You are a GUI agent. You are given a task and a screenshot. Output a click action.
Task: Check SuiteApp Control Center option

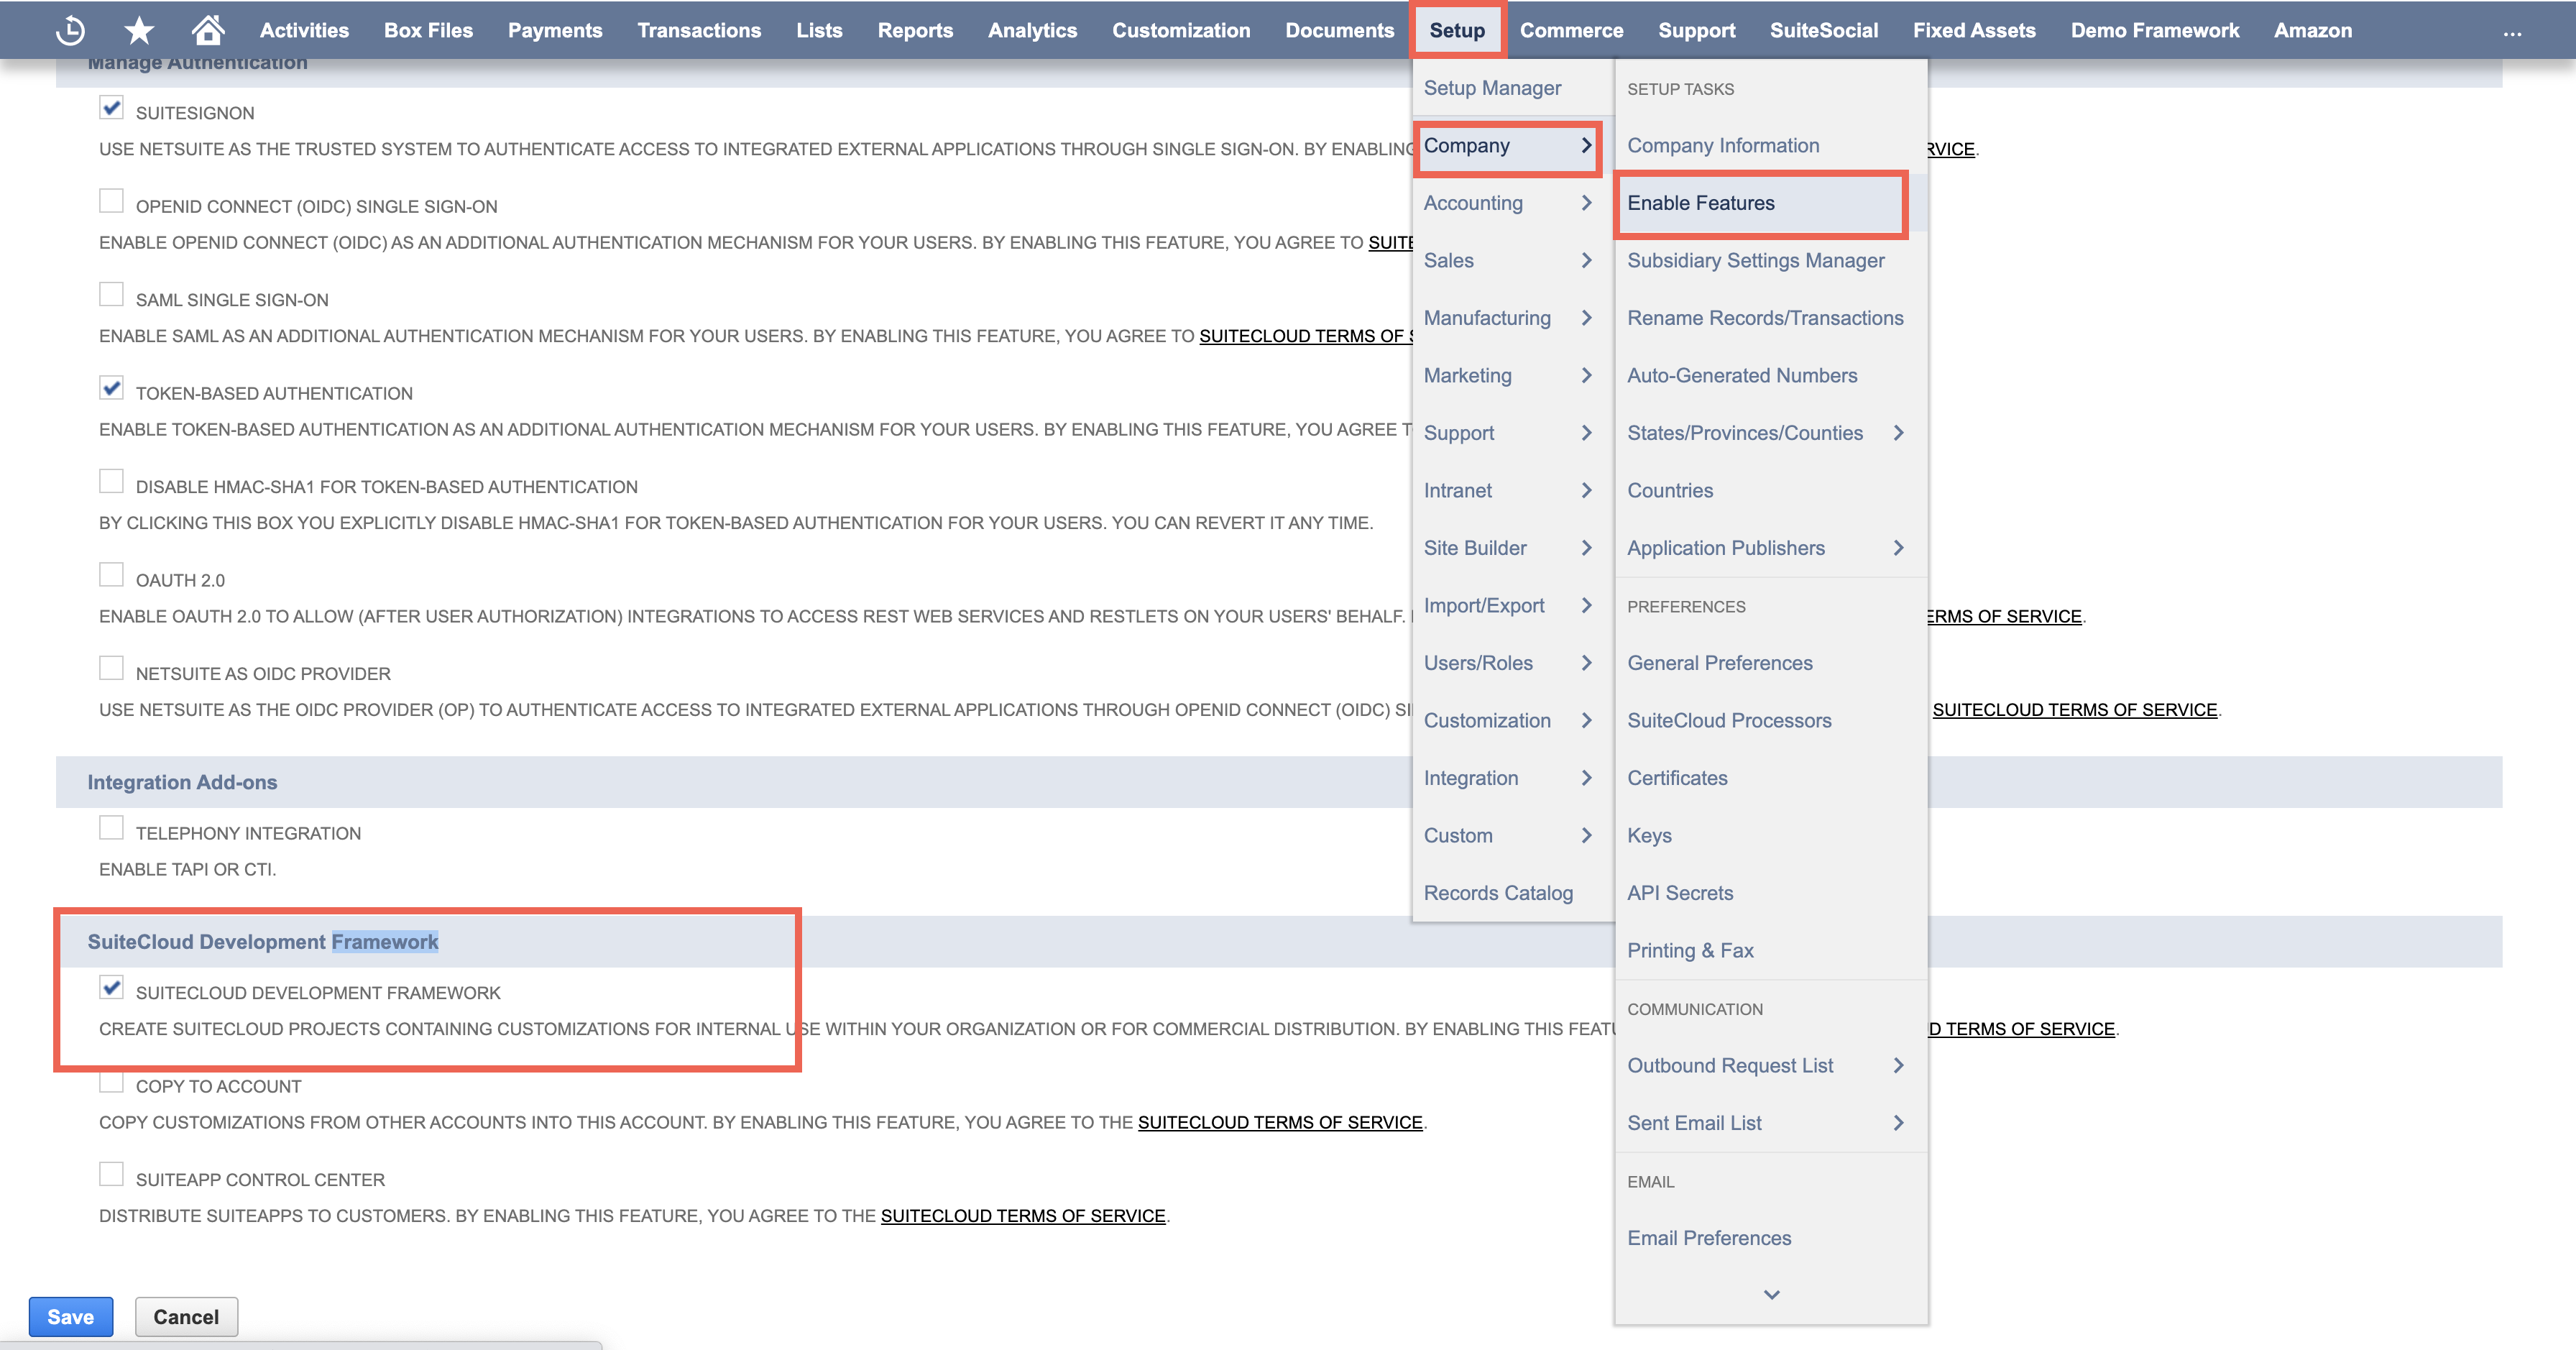pos(111,1174)
